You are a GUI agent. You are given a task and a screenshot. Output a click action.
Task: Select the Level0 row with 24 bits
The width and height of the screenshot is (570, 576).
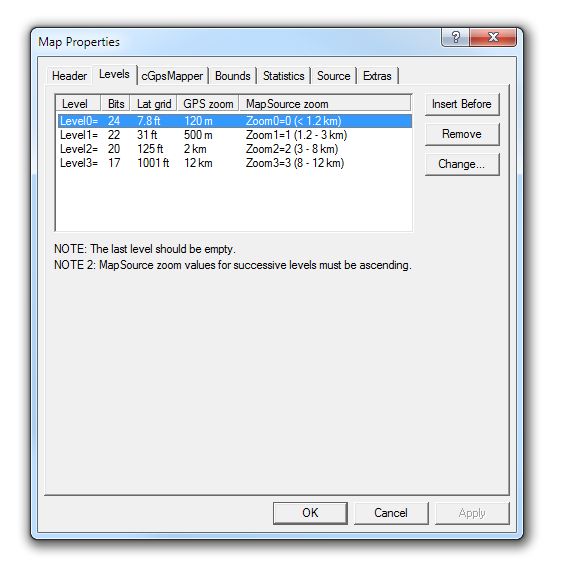click(235, 121)
